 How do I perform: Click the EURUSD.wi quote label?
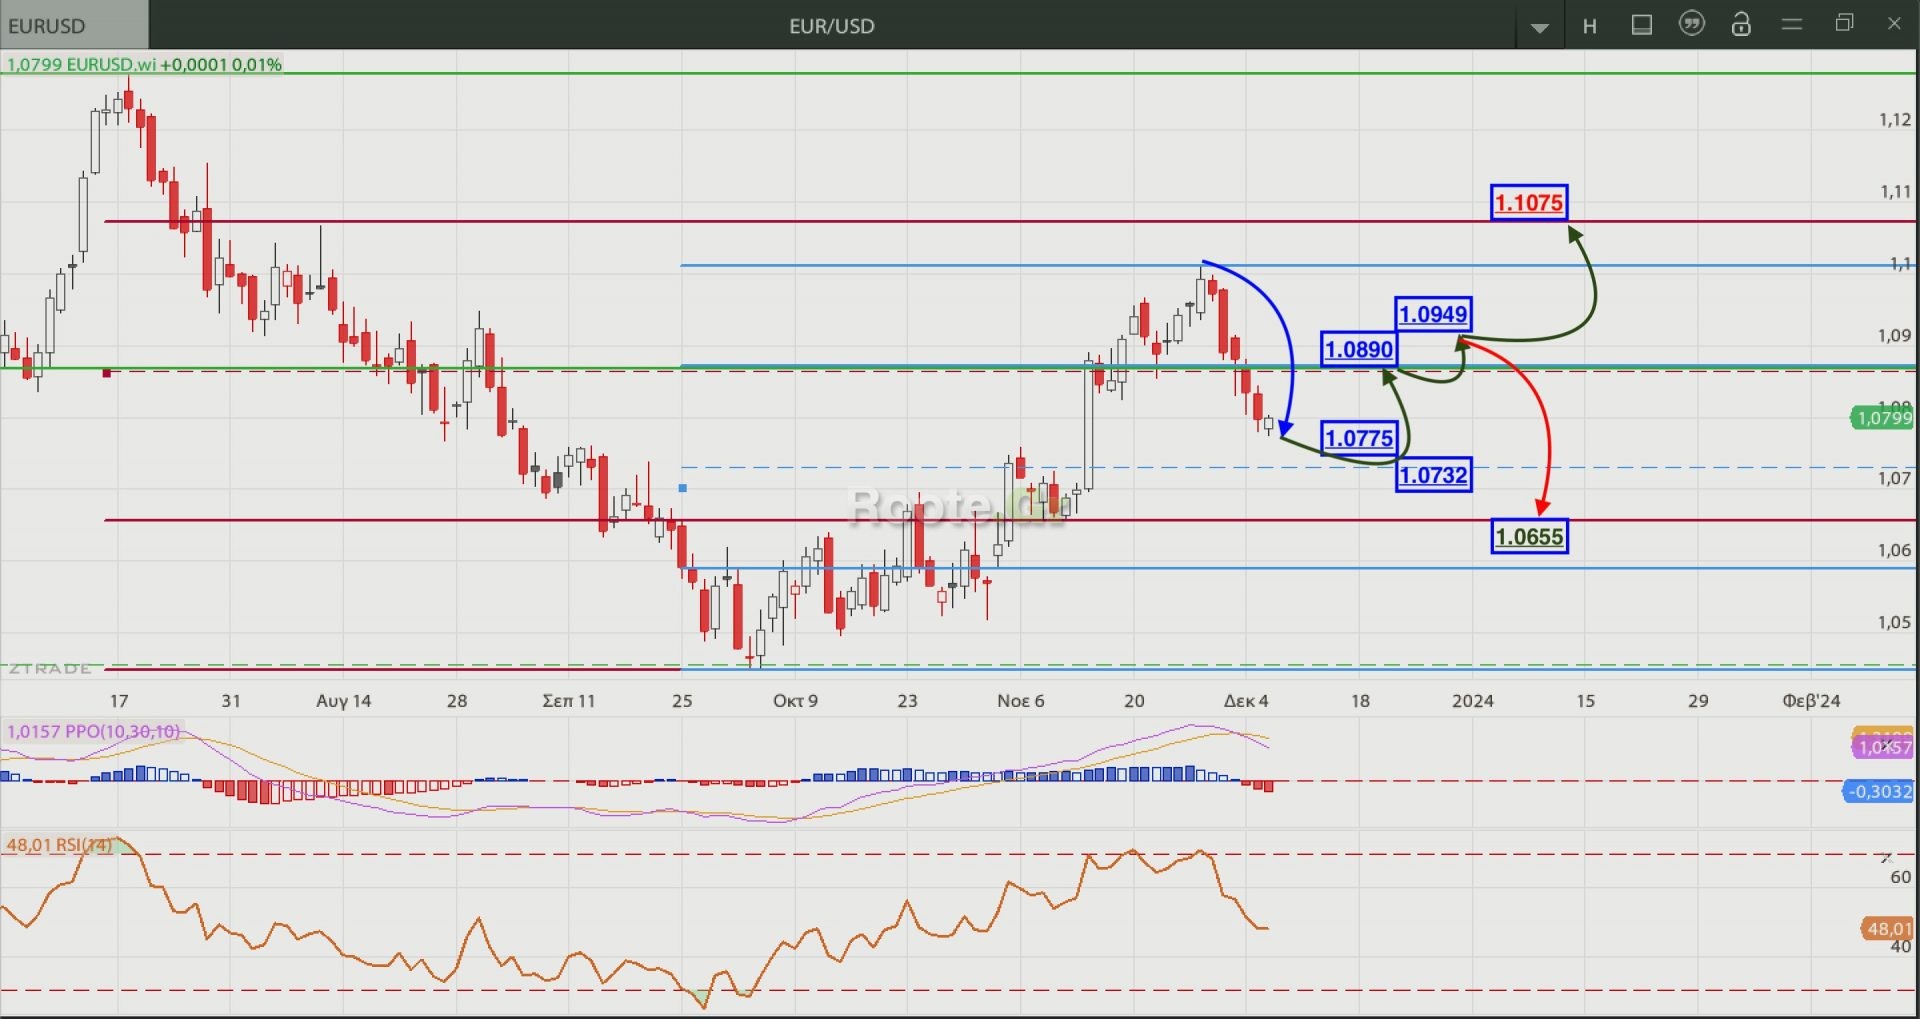click(x=144, y=65)
